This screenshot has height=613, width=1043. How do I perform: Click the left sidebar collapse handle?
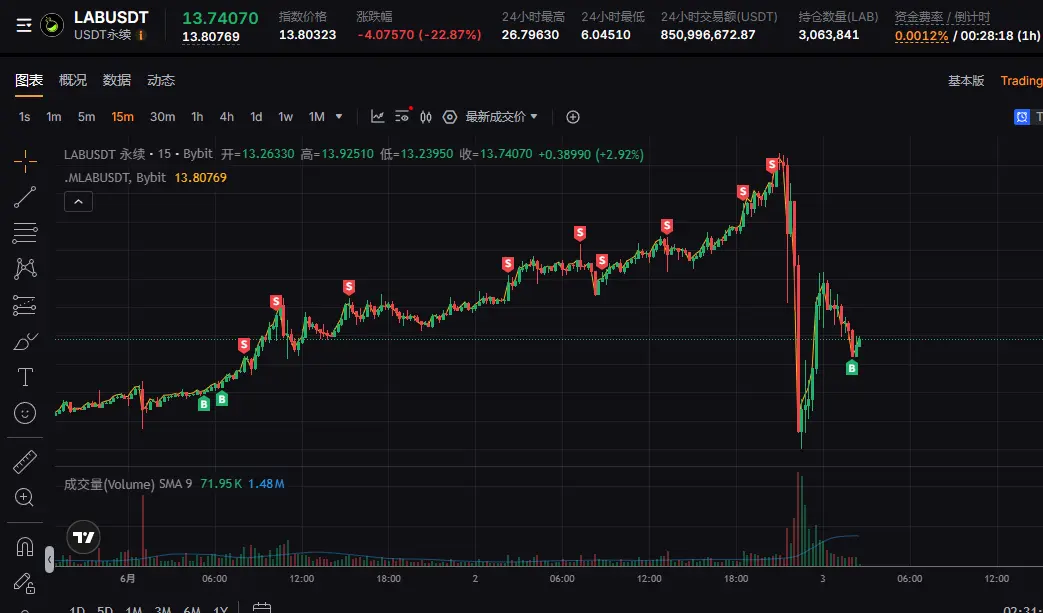click(x=49, y=560)
